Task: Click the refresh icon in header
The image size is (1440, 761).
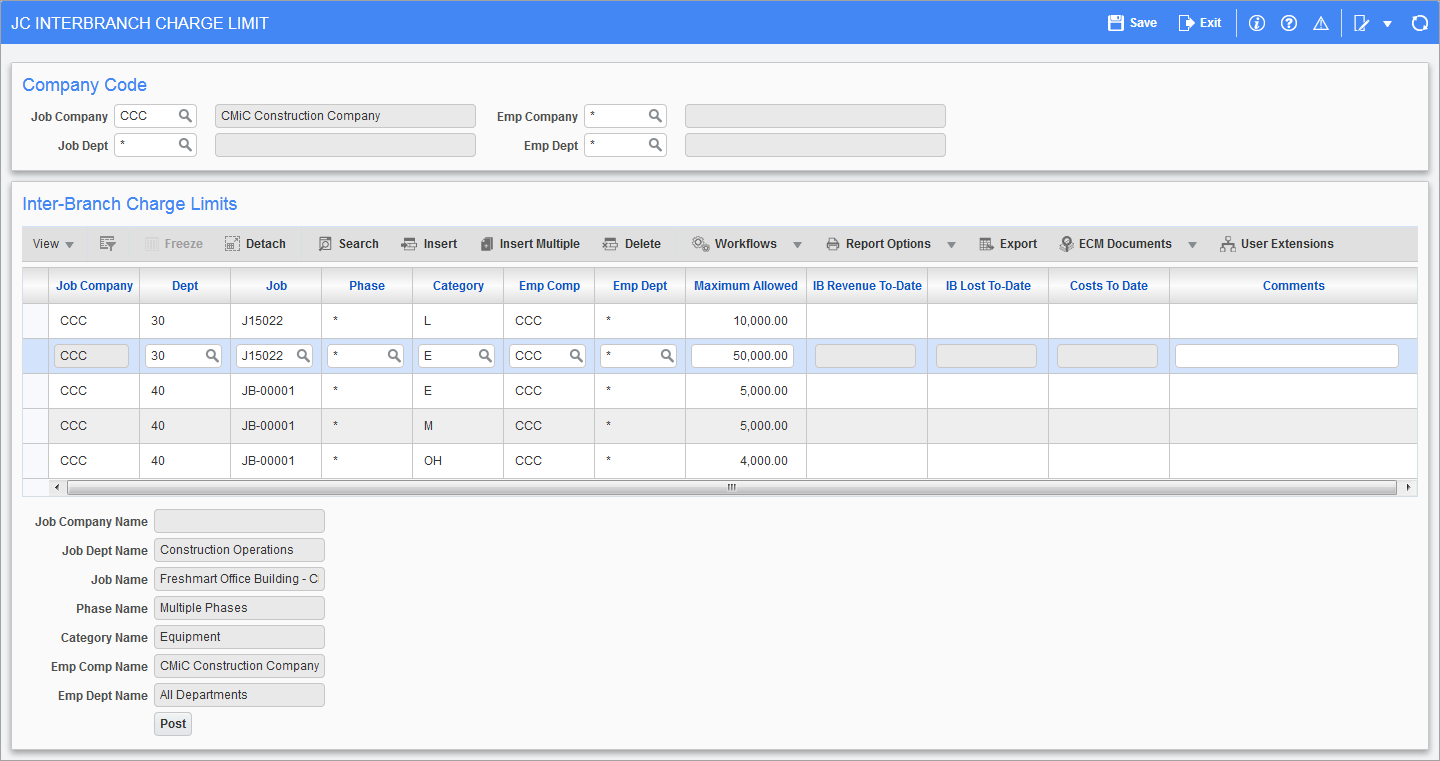Action: point(1419,23)
